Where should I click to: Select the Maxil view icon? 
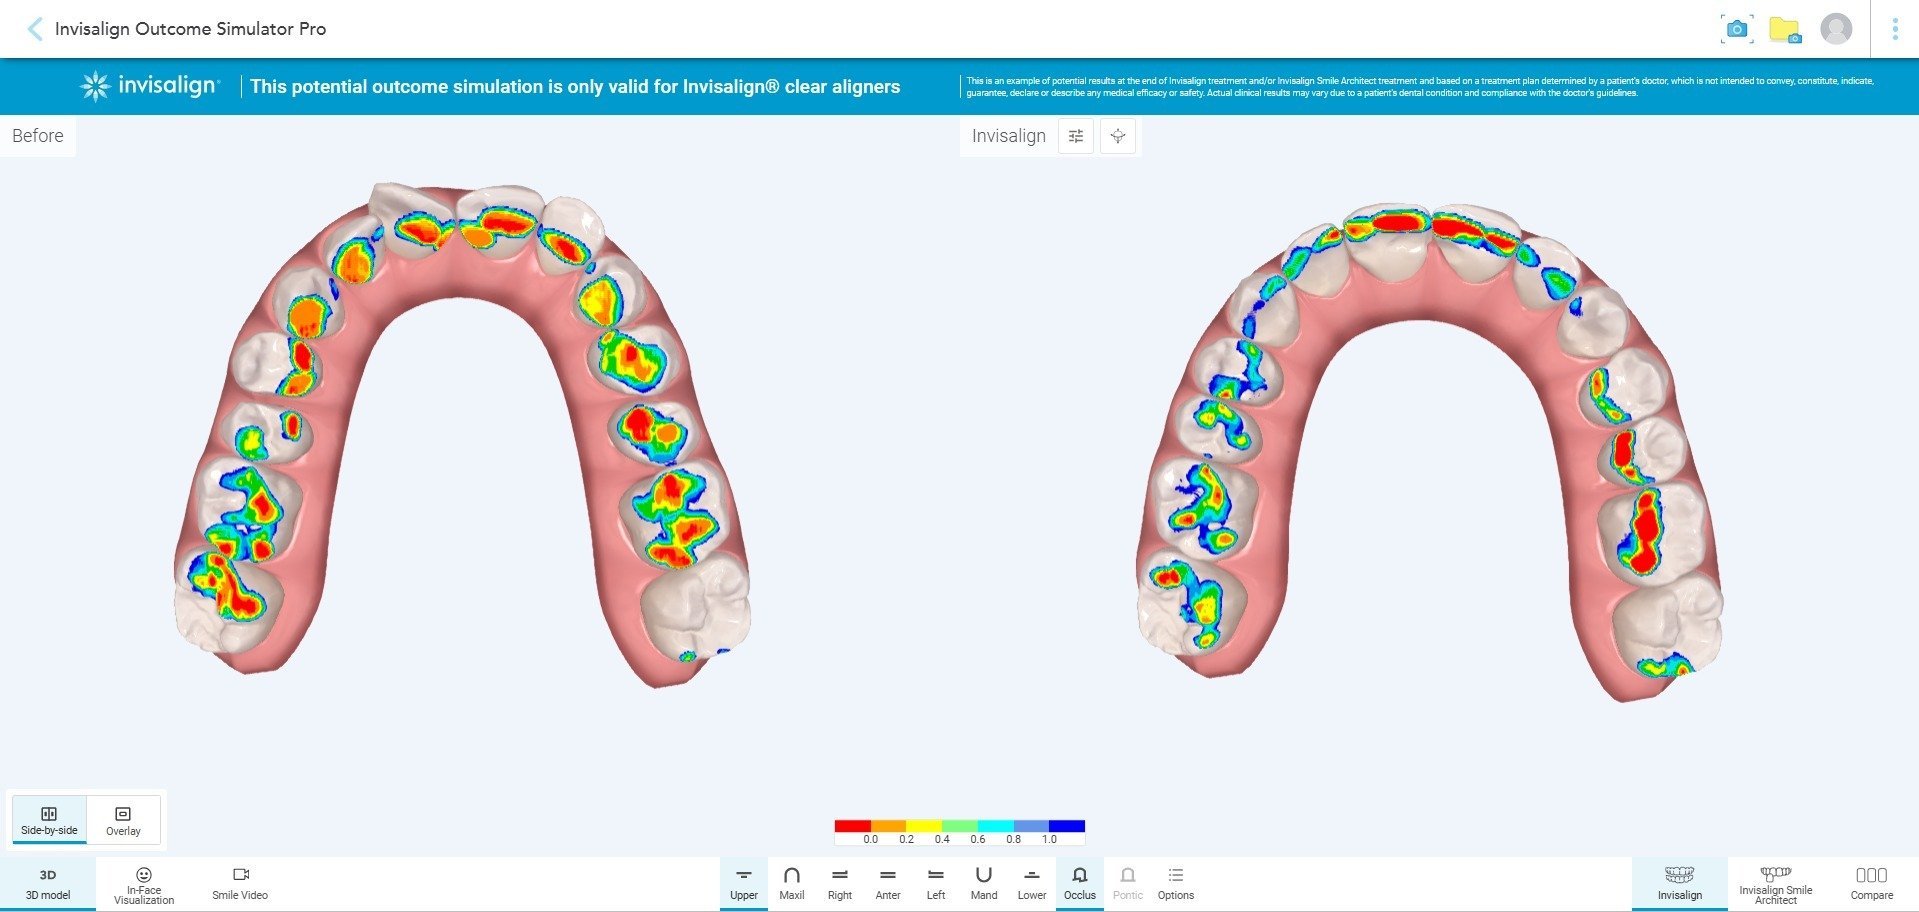click(792, 884)
